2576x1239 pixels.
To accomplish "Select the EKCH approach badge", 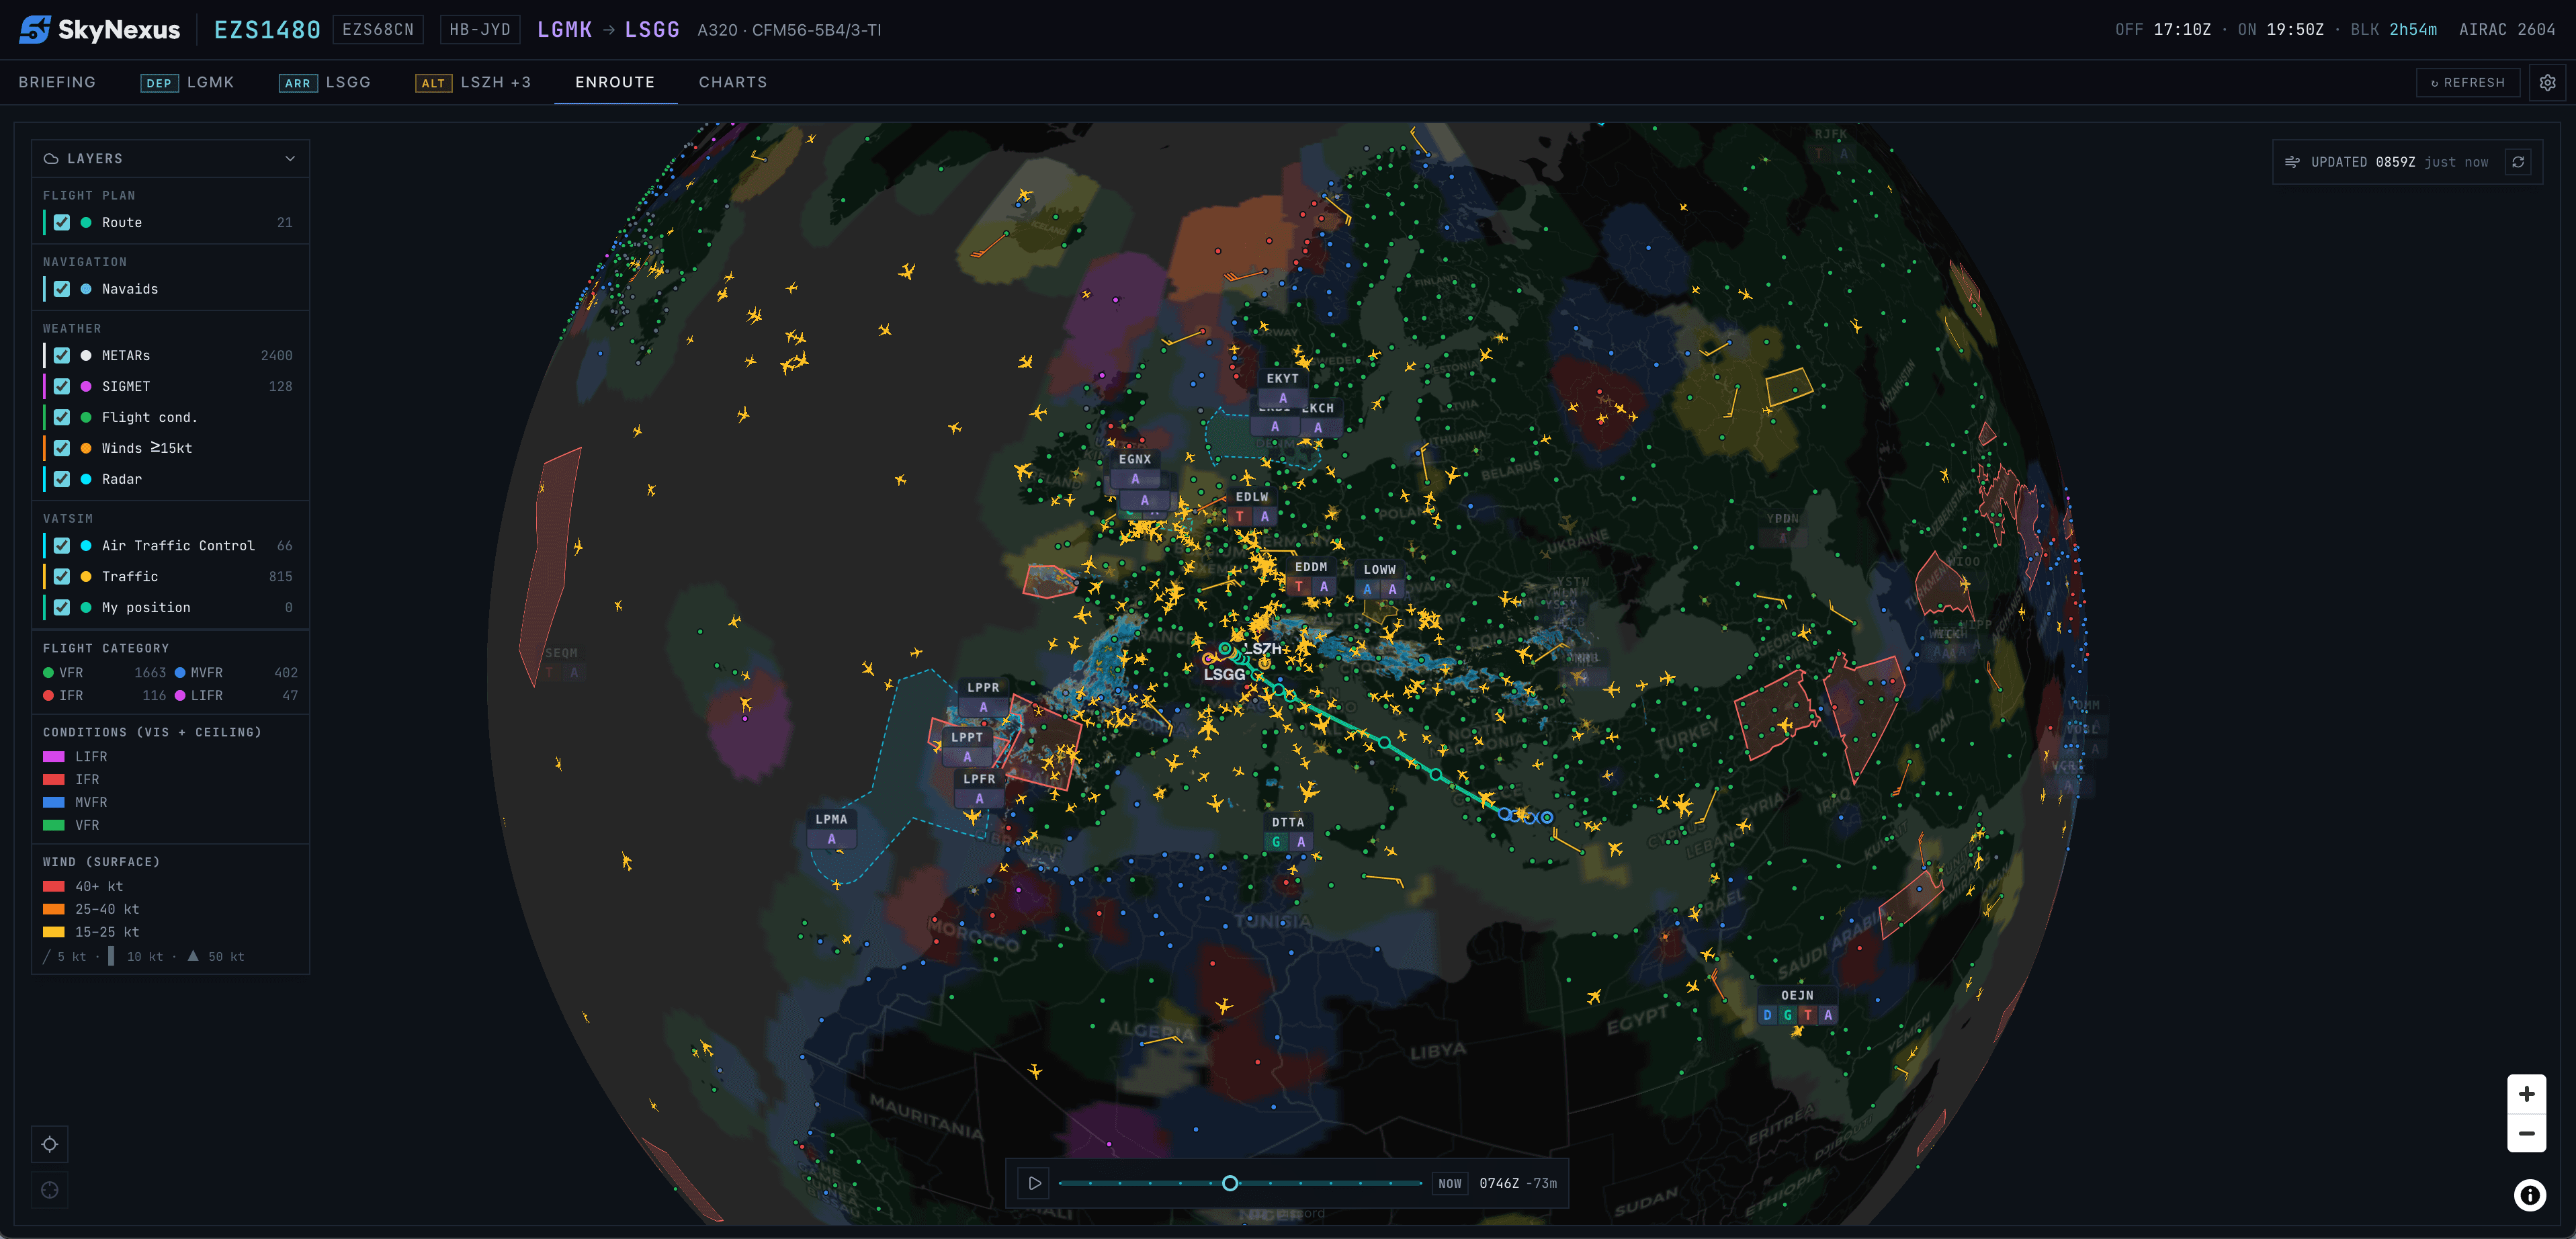I will tap(1318, 427).
